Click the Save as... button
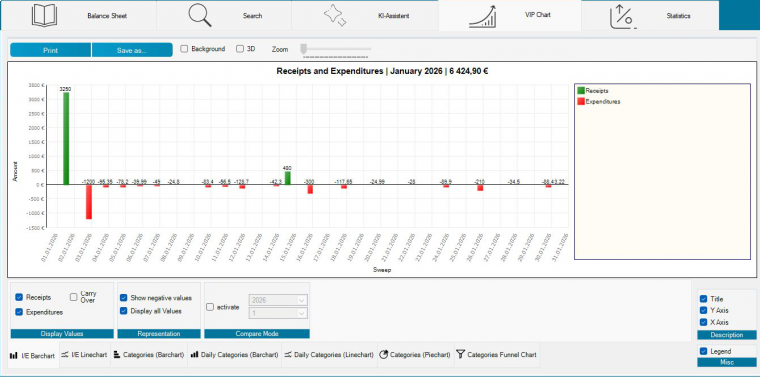Viewport: 760px width, 377px height. click(132, 50)
